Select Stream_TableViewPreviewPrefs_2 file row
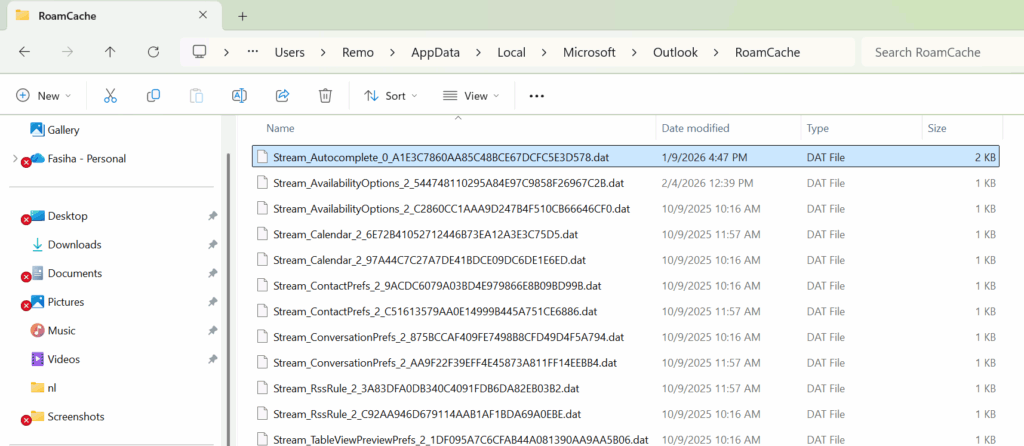The width and height of the screenshot is (1024, 446). [x=626, y=439]
